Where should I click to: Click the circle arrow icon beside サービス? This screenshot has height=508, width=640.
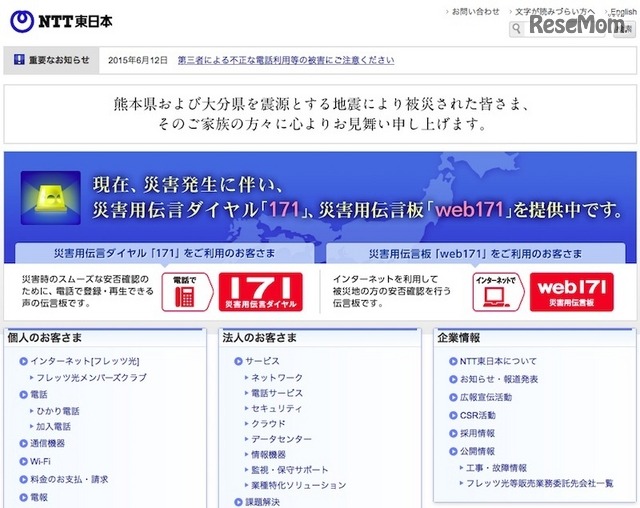(x=238, y=361)
